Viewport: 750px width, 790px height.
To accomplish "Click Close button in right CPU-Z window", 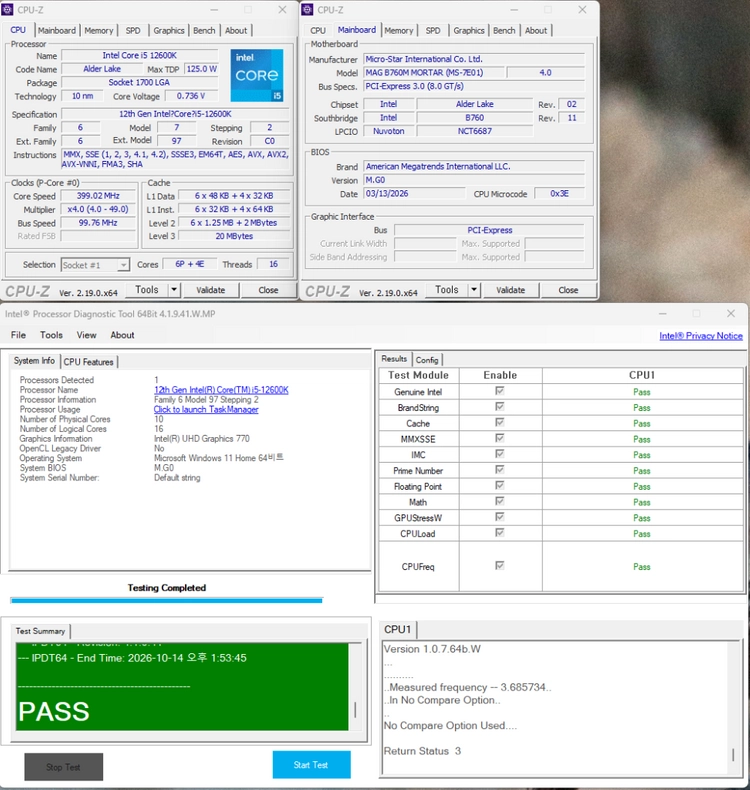I will (x=568, y=290).
